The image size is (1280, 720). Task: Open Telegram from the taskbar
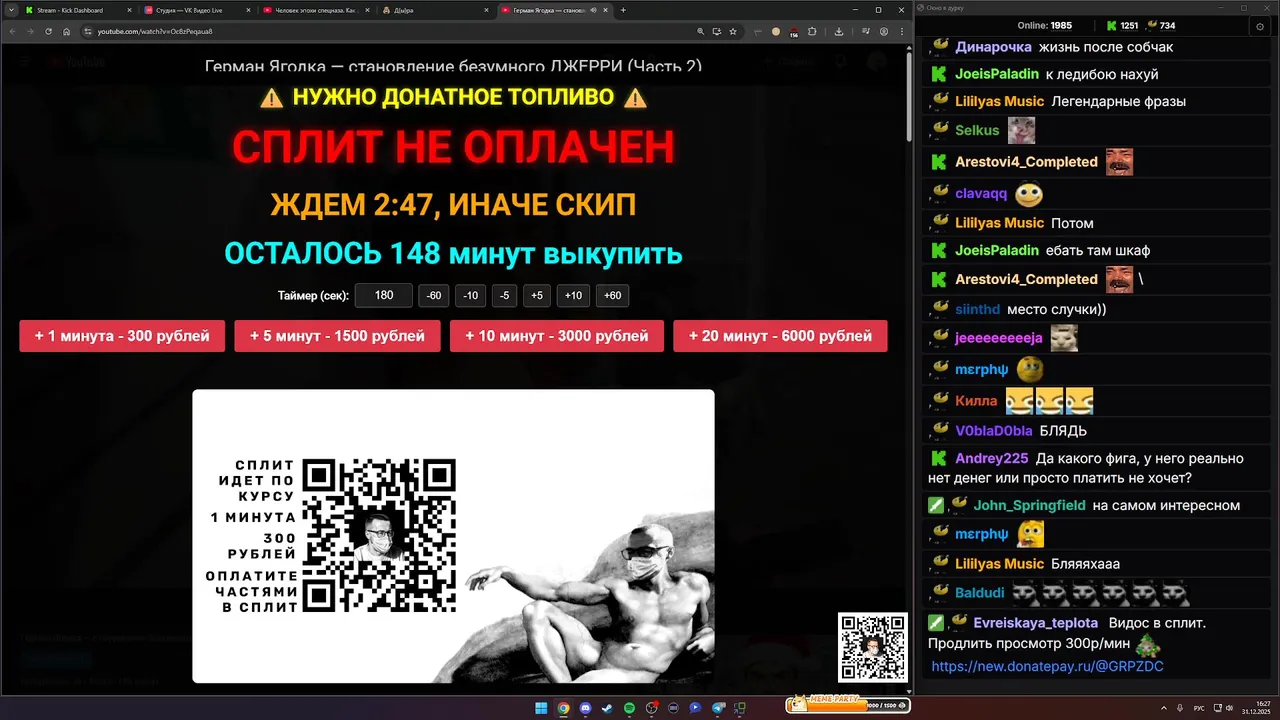717,708
